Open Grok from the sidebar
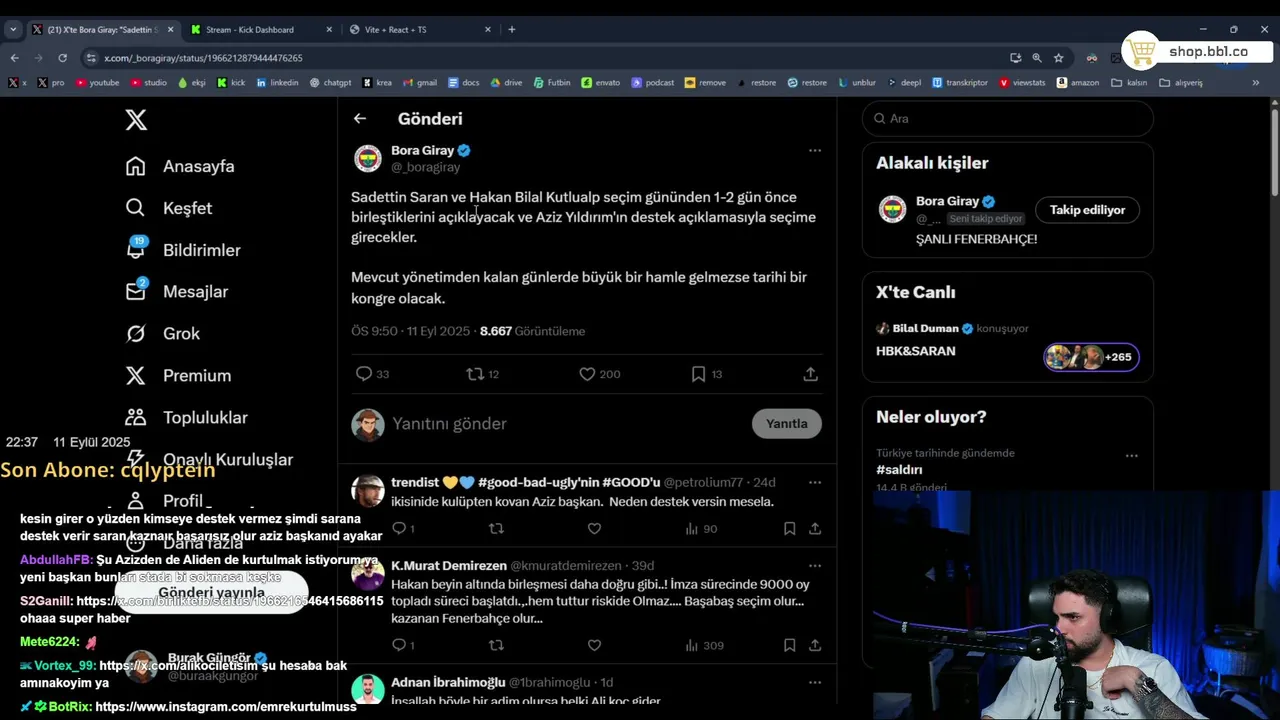Screen dimensions: 1280x720 (162, 334)
